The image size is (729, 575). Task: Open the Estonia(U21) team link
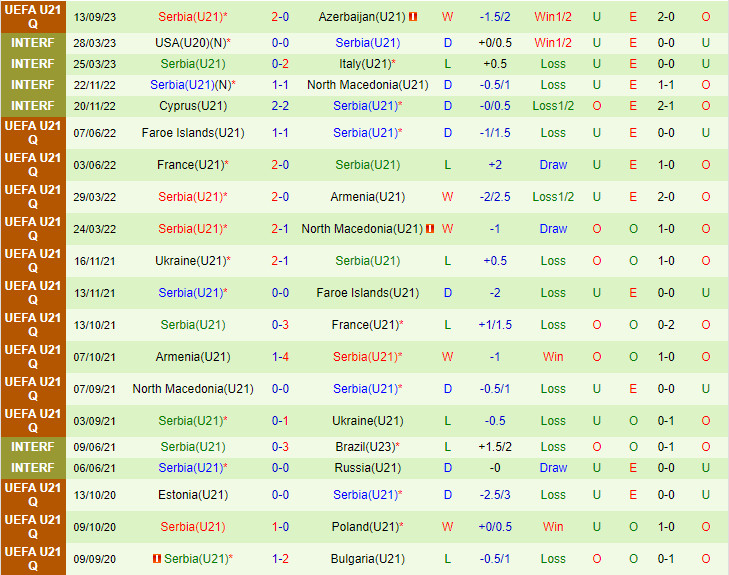click(192, 495)
